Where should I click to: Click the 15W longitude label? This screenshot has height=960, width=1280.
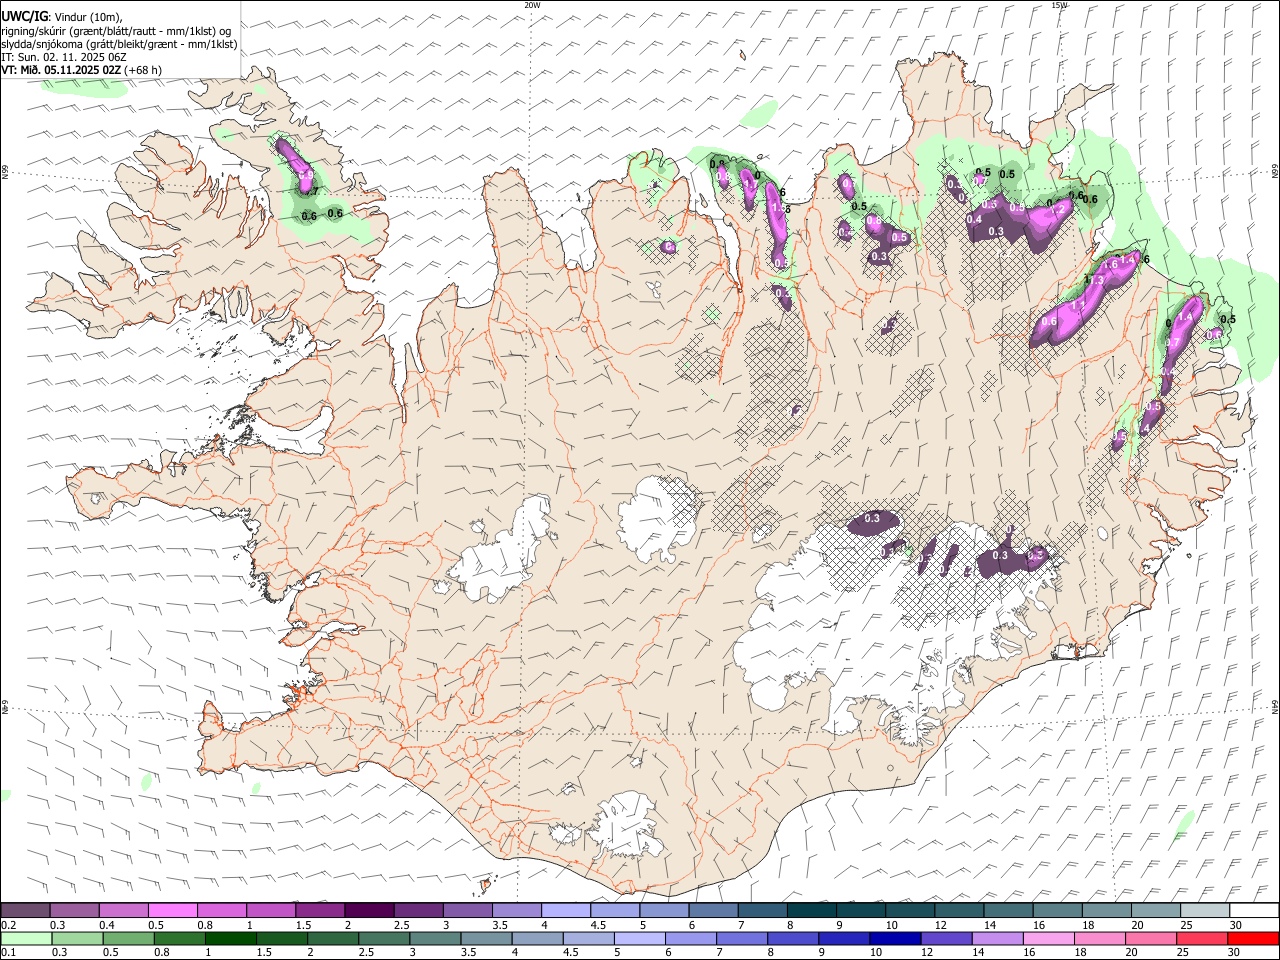pos(1059,5)
